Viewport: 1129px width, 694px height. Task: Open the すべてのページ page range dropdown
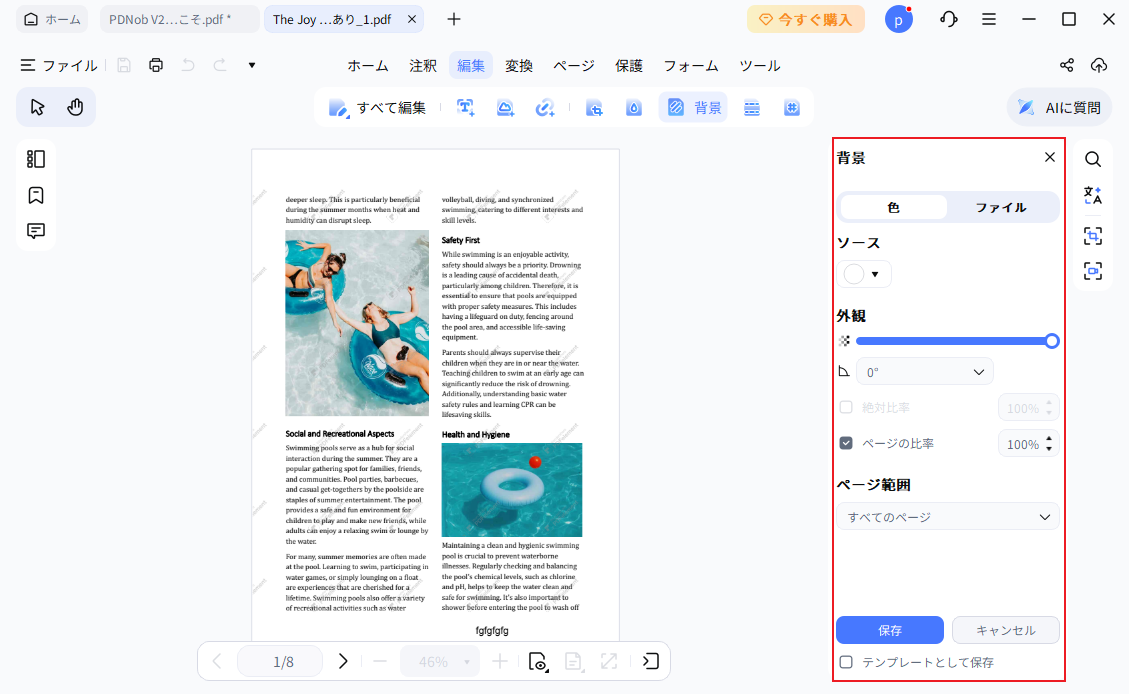coord(947,517)
